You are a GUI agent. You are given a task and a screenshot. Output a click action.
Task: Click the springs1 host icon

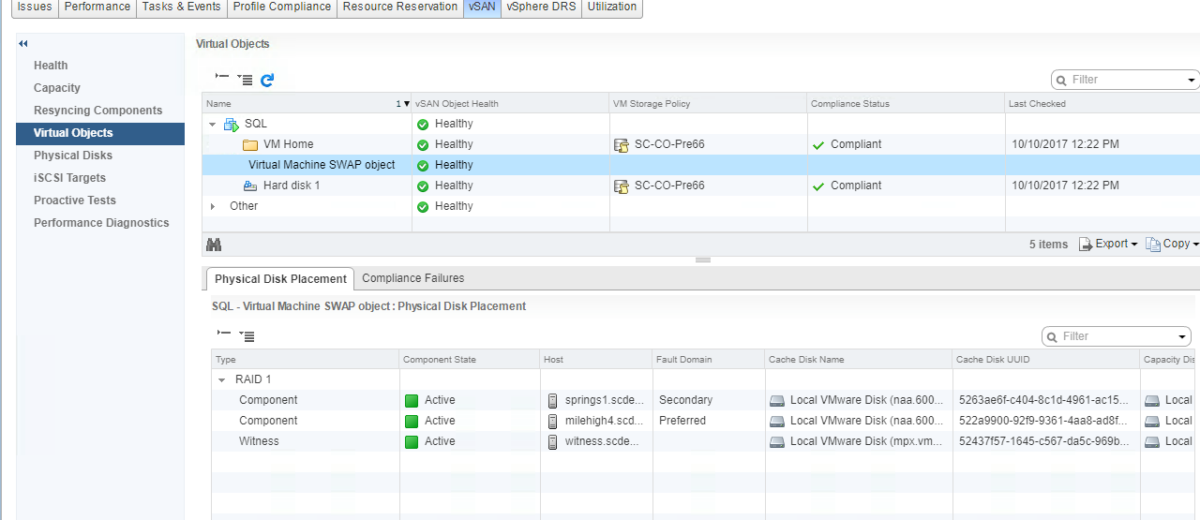[552, 400]
